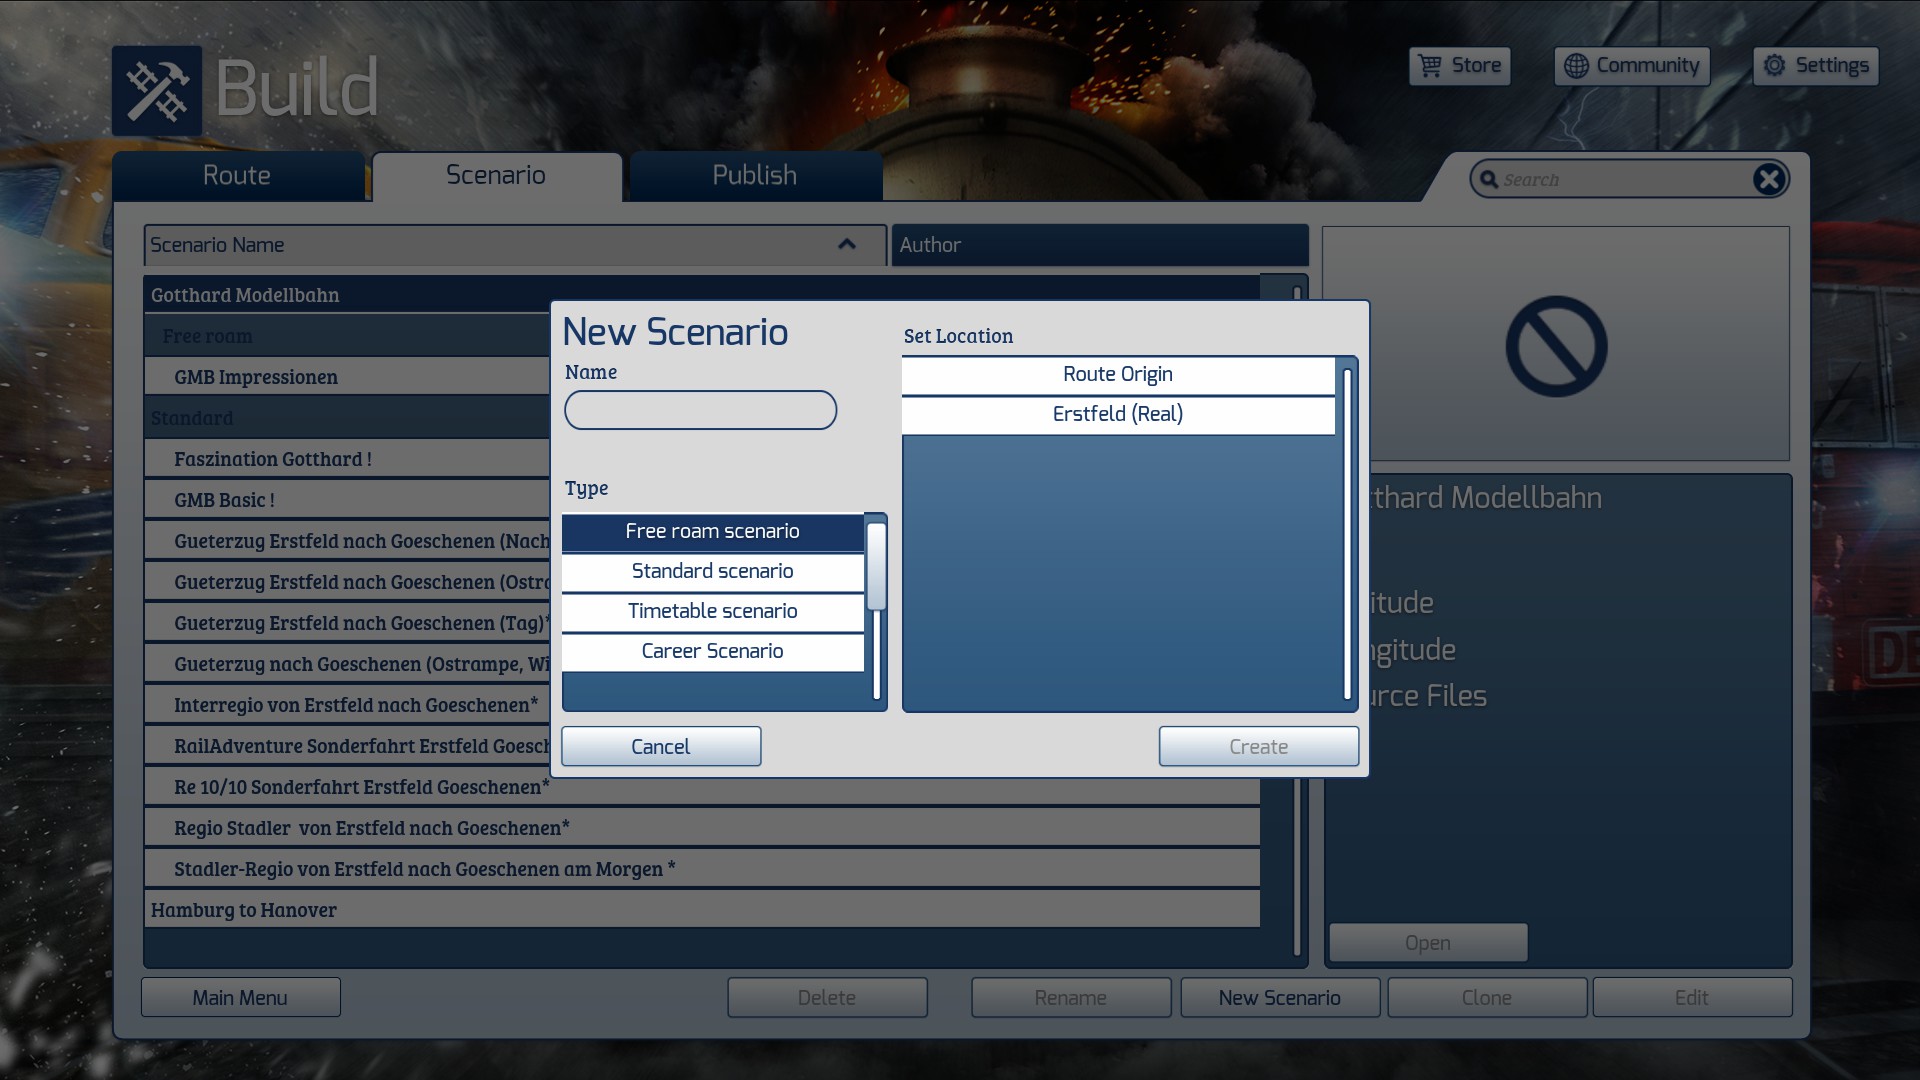Open the Store via its cart icon
This screenshot has height=1080, width=1920.
click(1431, 66)
